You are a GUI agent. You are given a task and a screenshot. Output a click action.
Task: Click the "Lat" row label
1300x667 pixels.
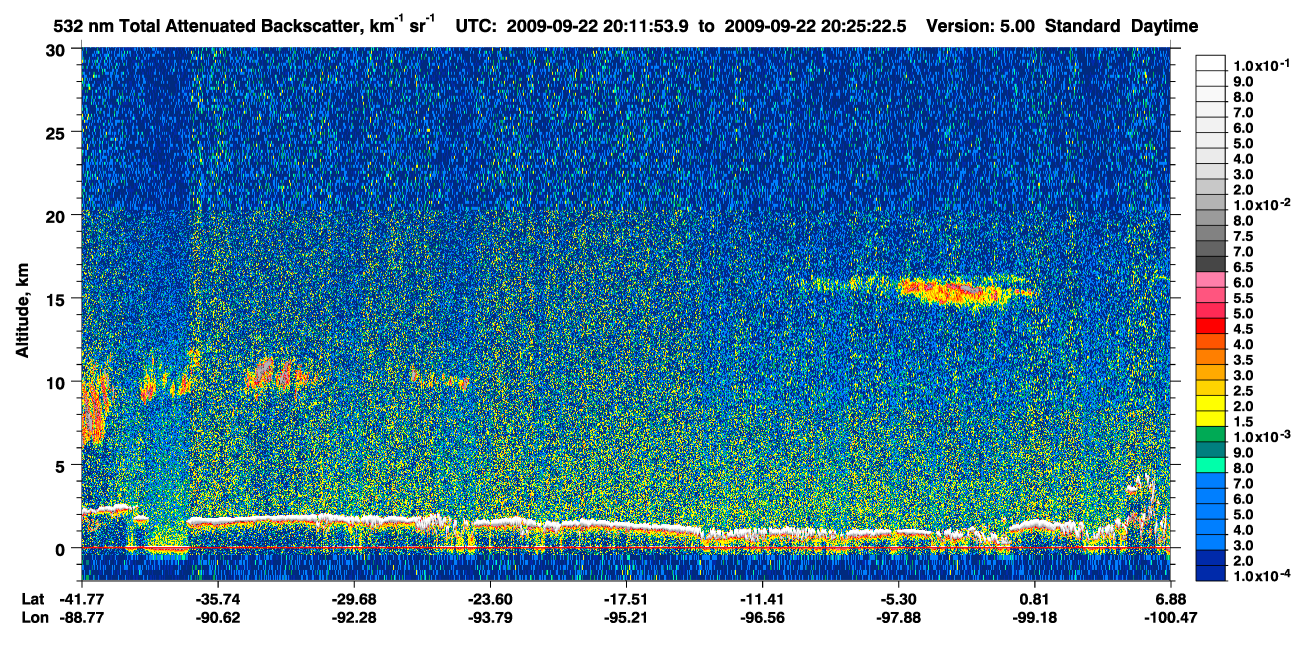[x=32, y=599]
